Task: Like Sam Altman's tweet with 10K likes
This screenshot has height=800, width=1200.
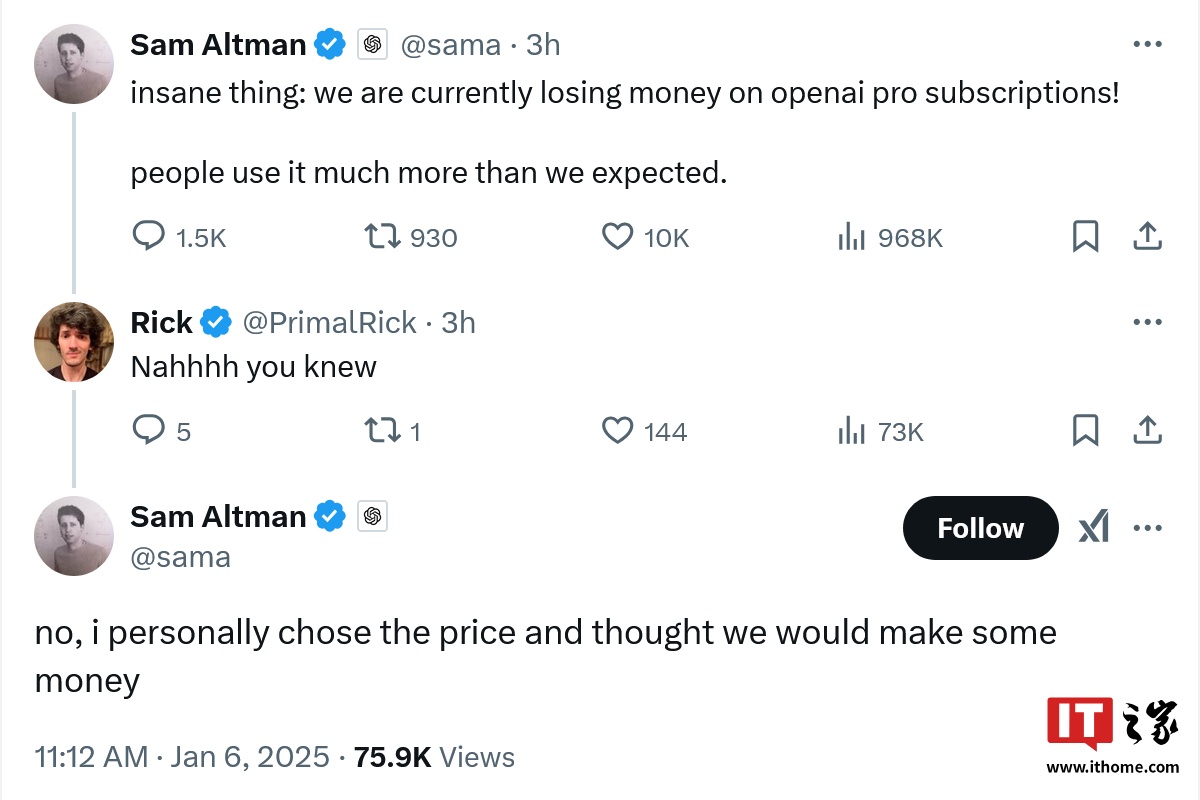Action: click(x=618, y=237)
